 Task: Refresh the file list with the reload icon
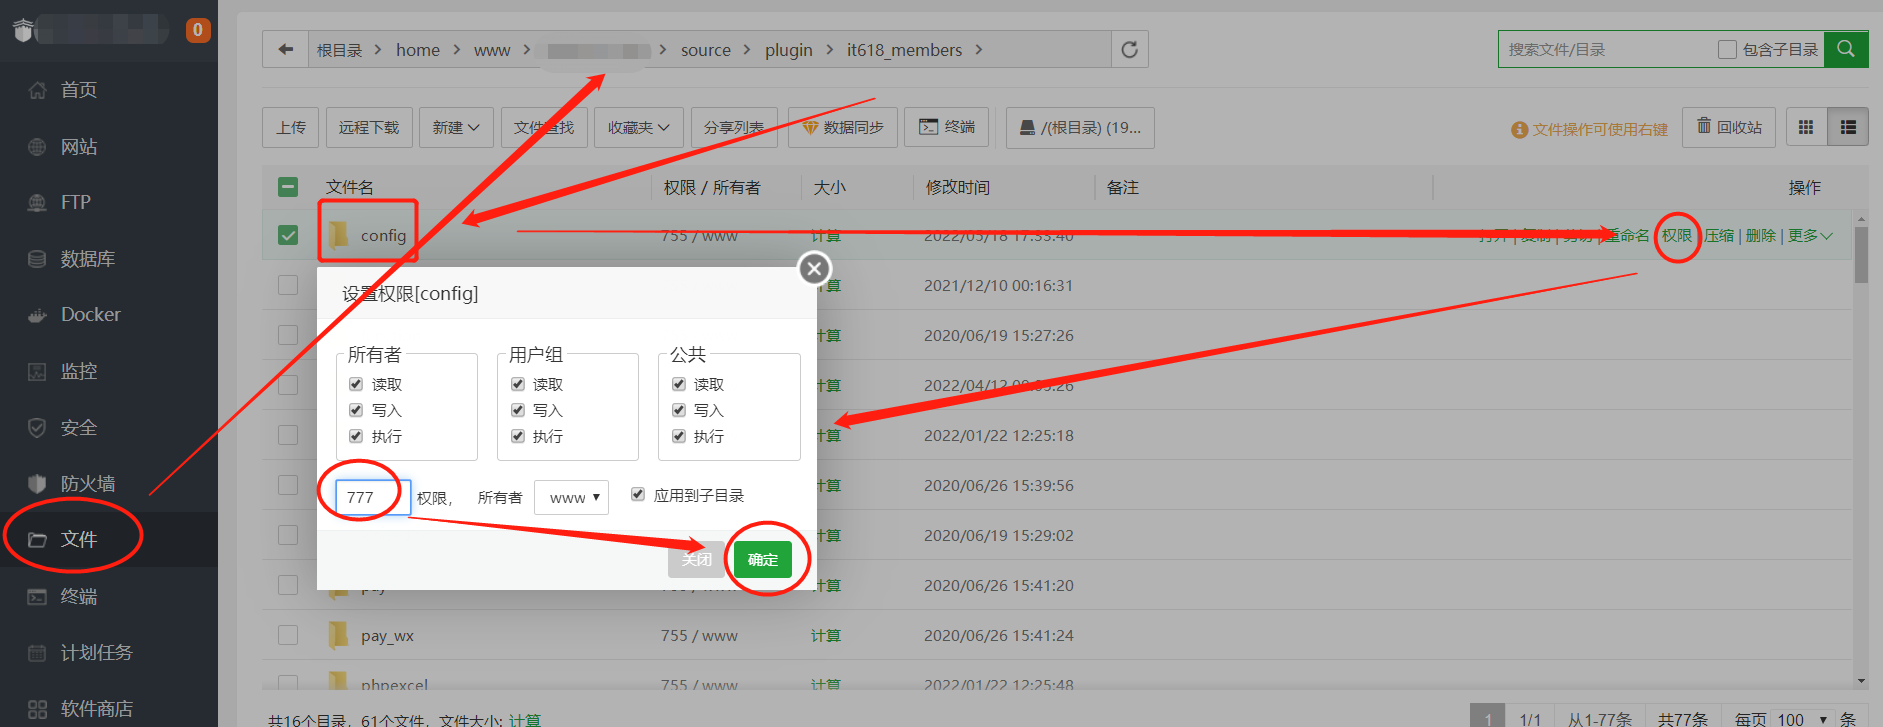tap(1129, 49)
